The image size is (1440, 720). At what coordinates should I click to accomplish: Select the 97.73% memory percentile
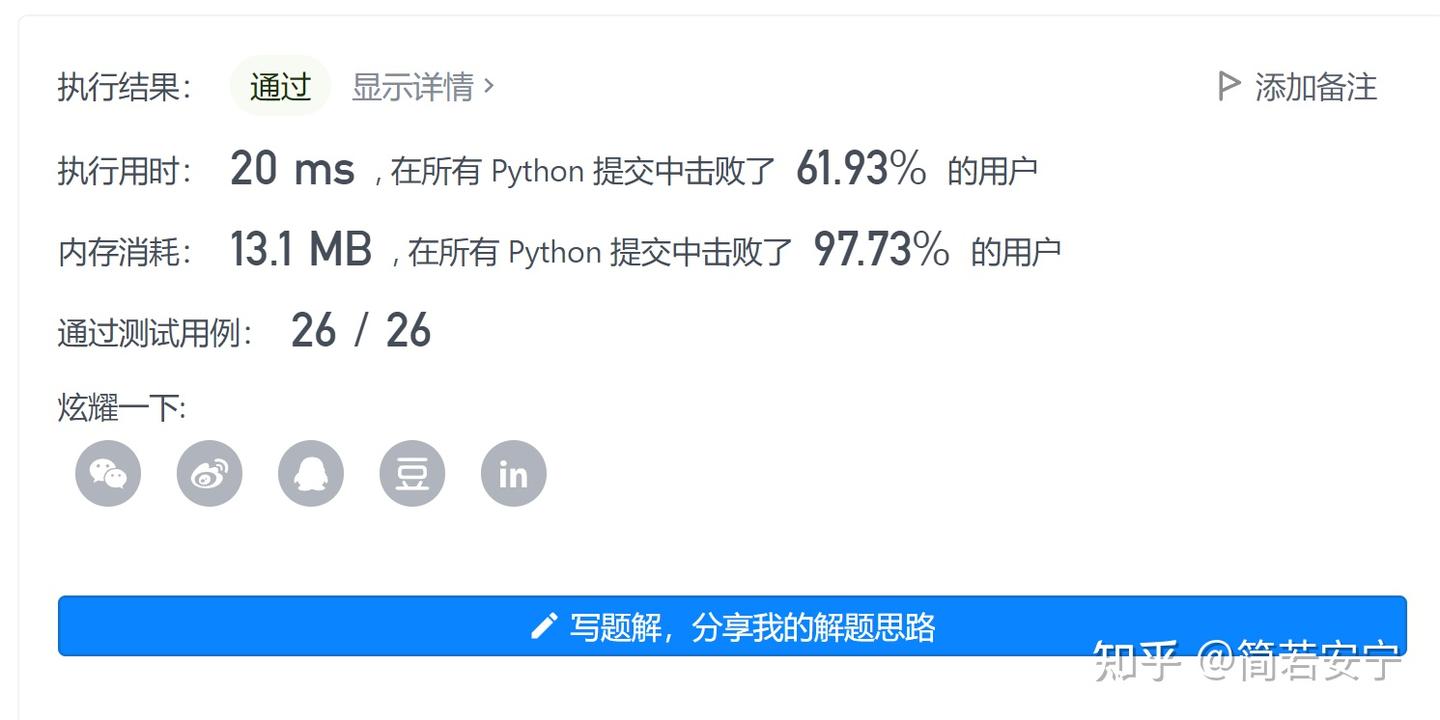[x=881, y=249]
